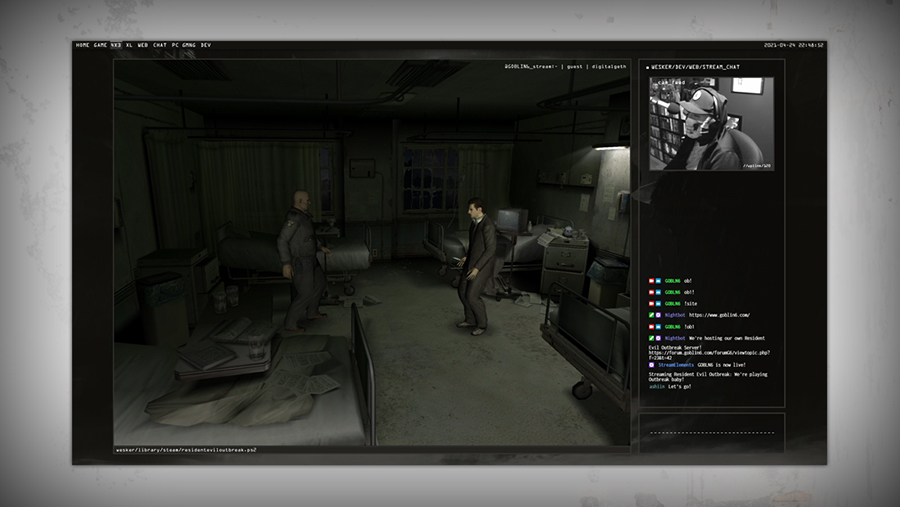The image size is (900, 507).
Task: Open Nightbot username on the hosting message
Action: [675, 338]
